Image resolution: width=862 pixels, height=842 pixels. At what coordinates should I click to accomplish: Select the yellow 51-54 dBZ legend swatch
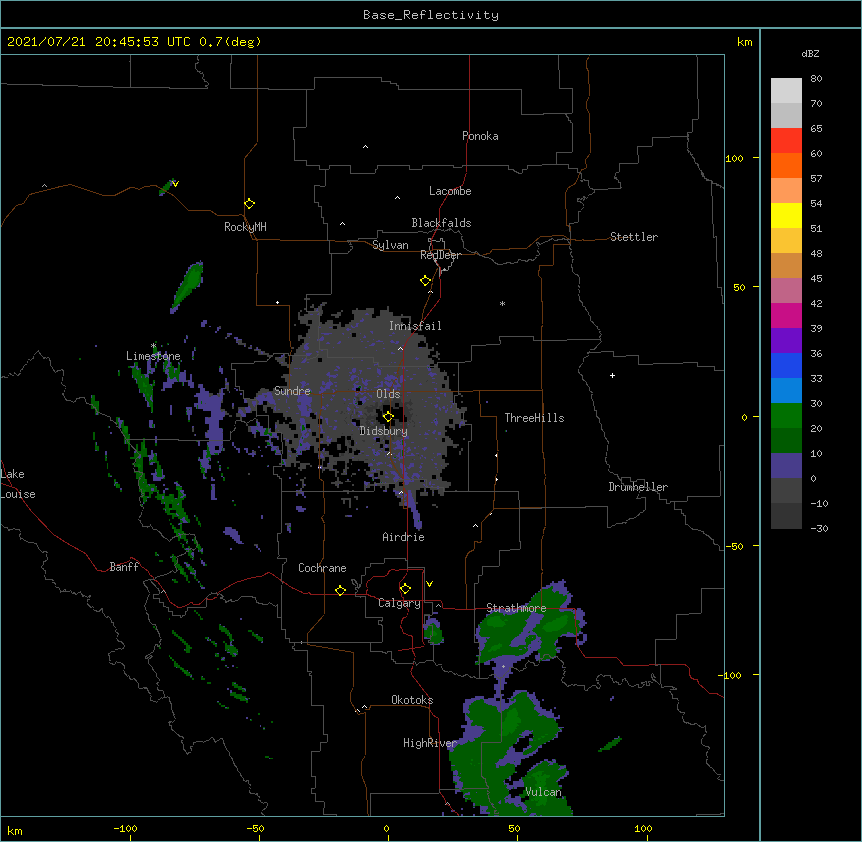786,215
